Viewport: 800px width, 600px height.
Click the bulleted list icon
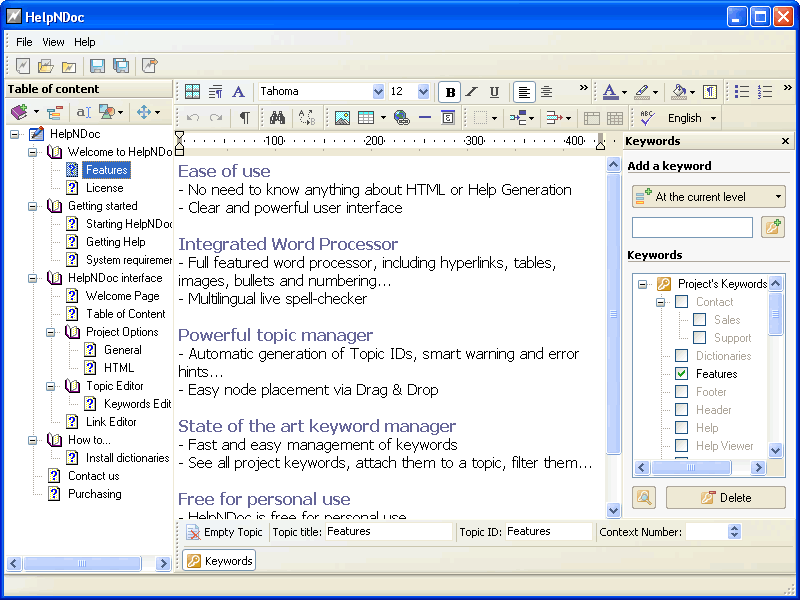pos(742,92)
